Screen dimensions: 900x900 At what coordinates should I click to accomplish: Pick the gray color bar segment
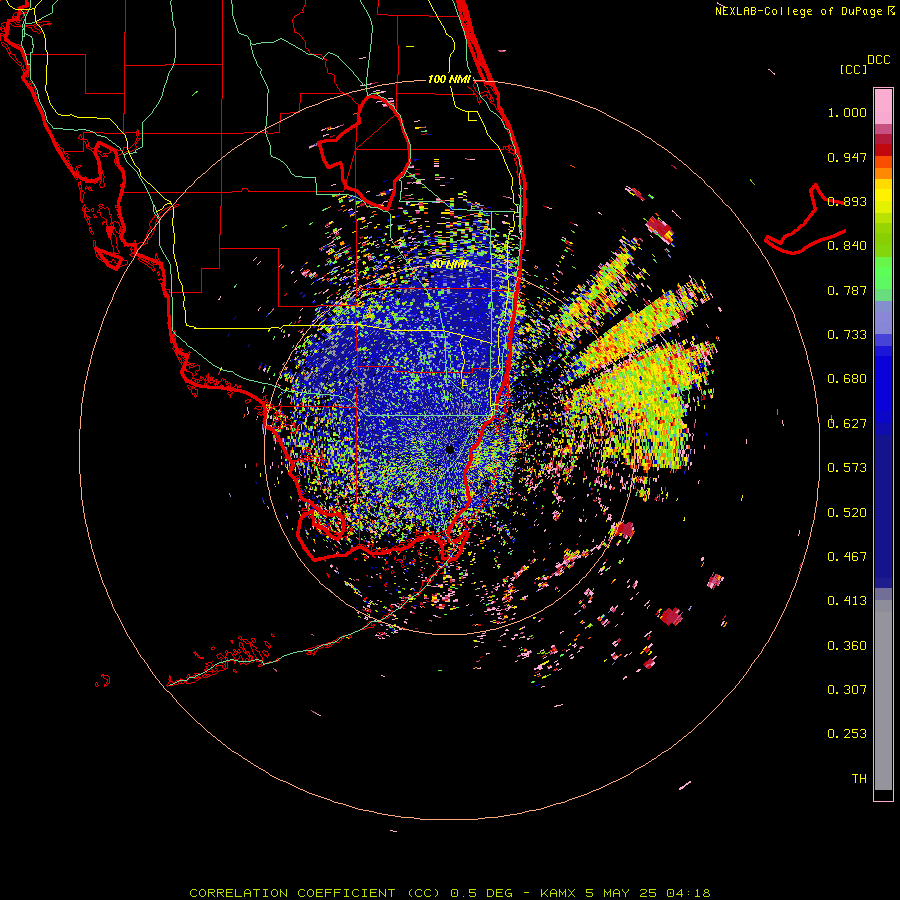883,695
